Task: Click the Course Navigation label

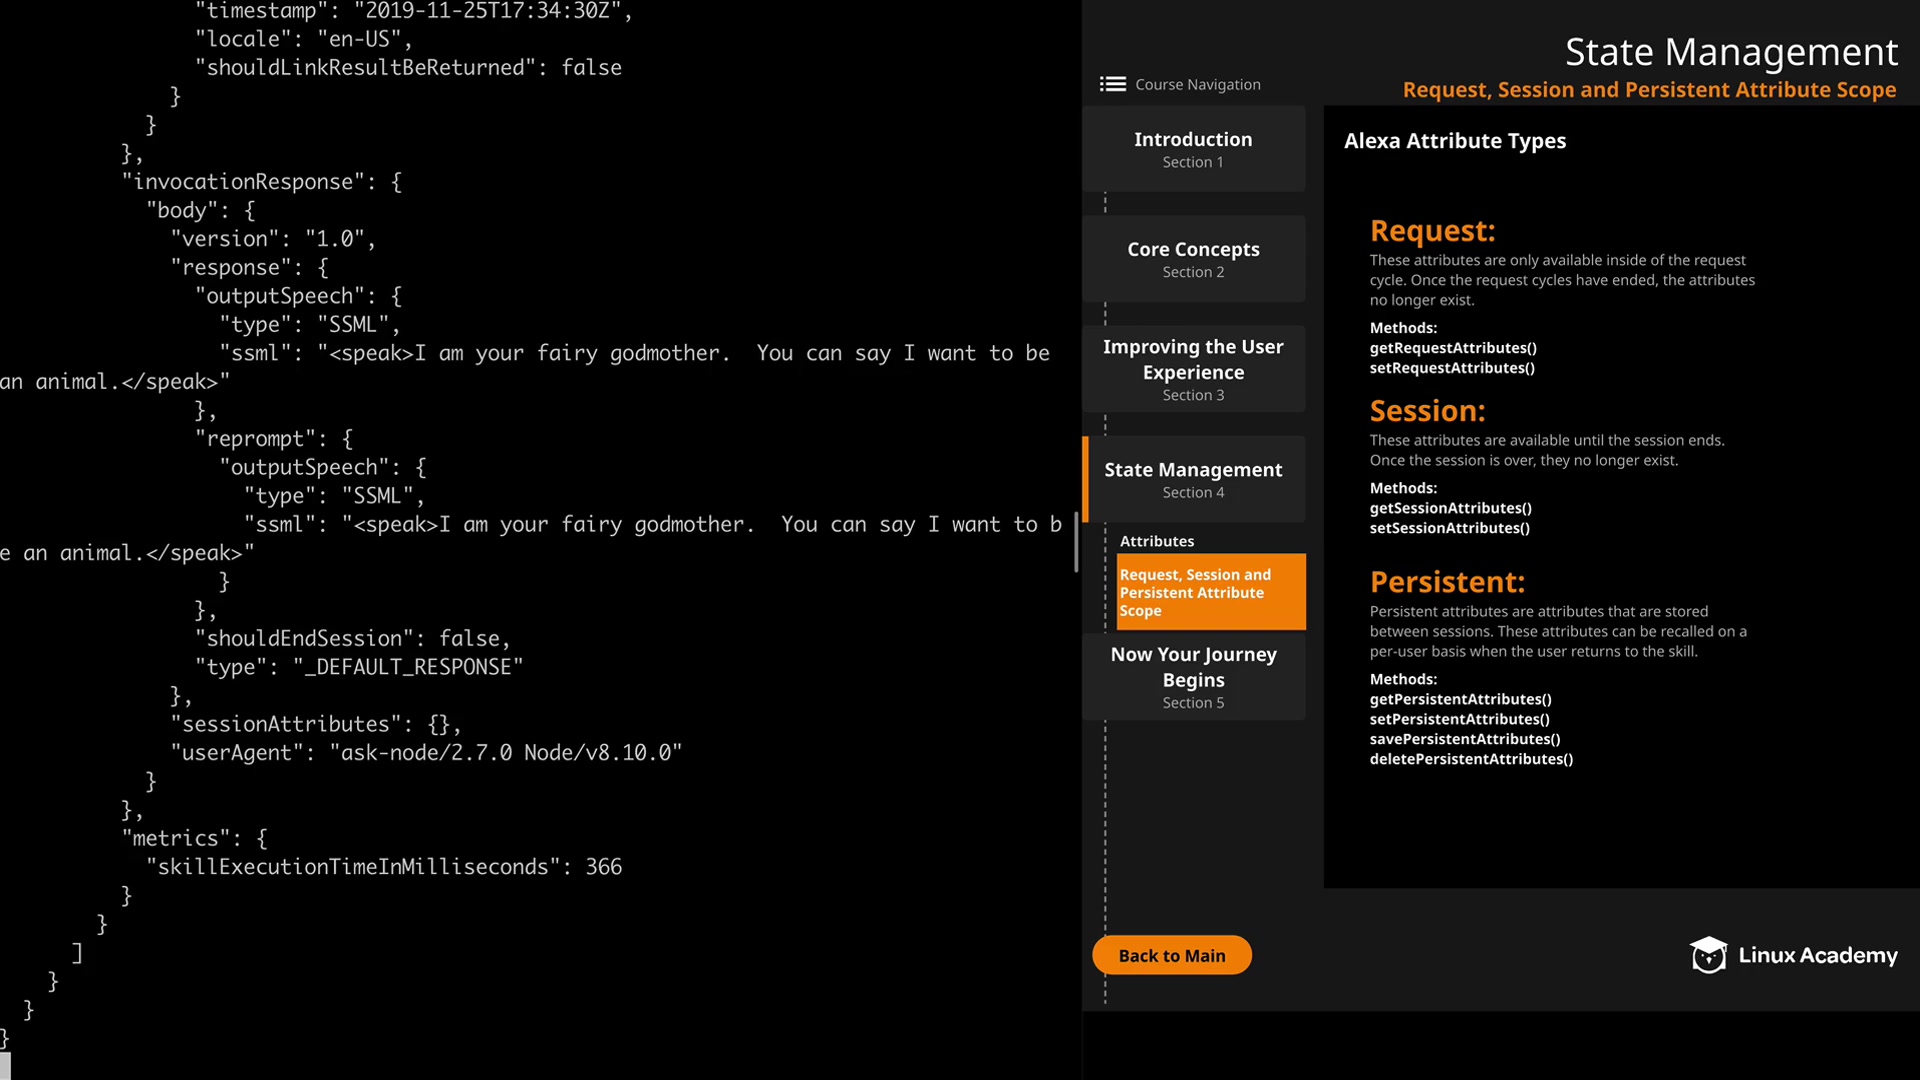Action: pos(1197,84)
